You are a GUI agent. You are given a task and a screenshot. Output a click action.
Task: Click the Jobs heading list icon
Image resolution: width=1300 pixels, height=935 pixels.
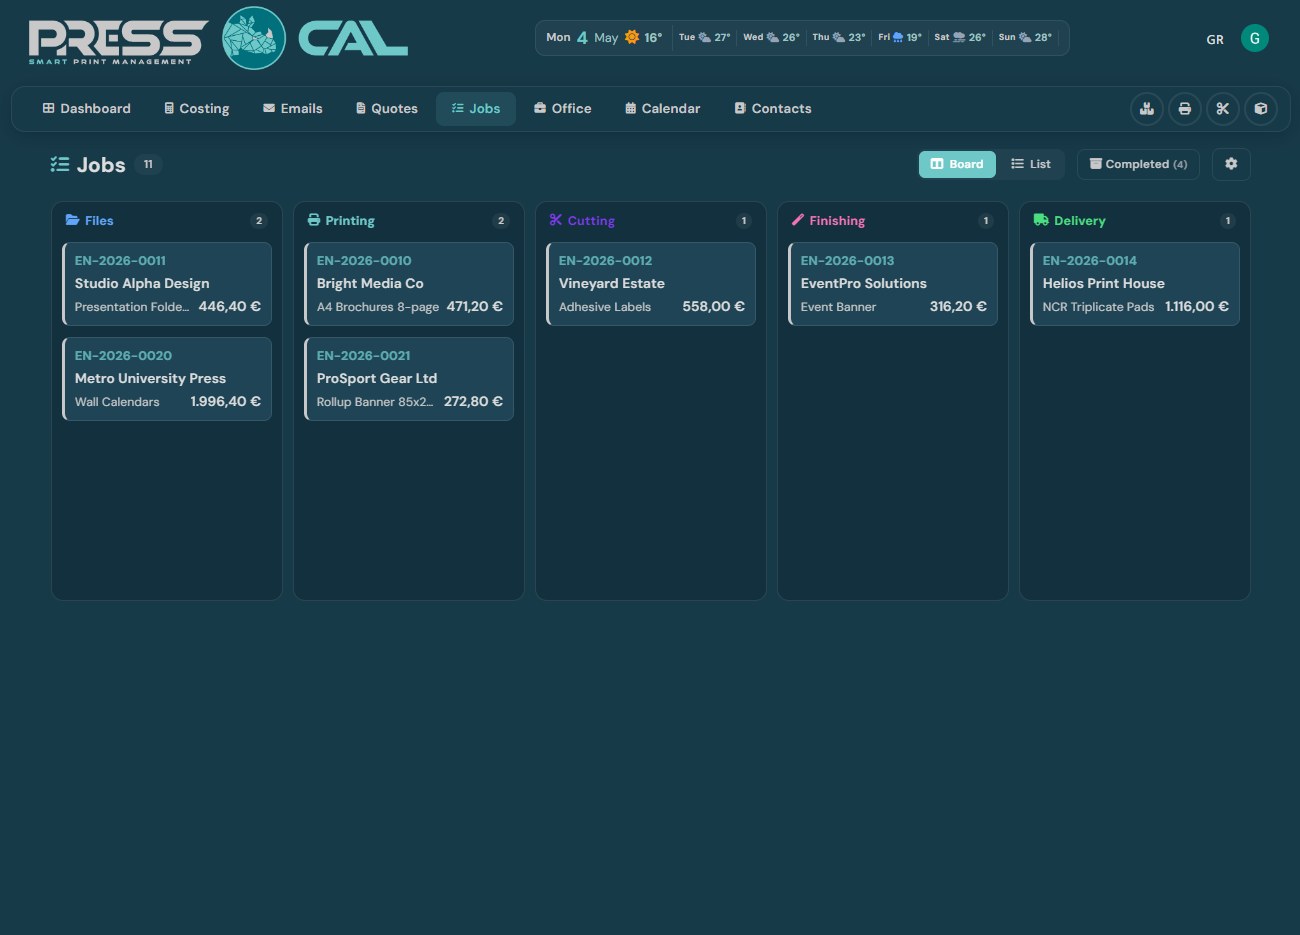pyautogui.click(x=60, y=164)
